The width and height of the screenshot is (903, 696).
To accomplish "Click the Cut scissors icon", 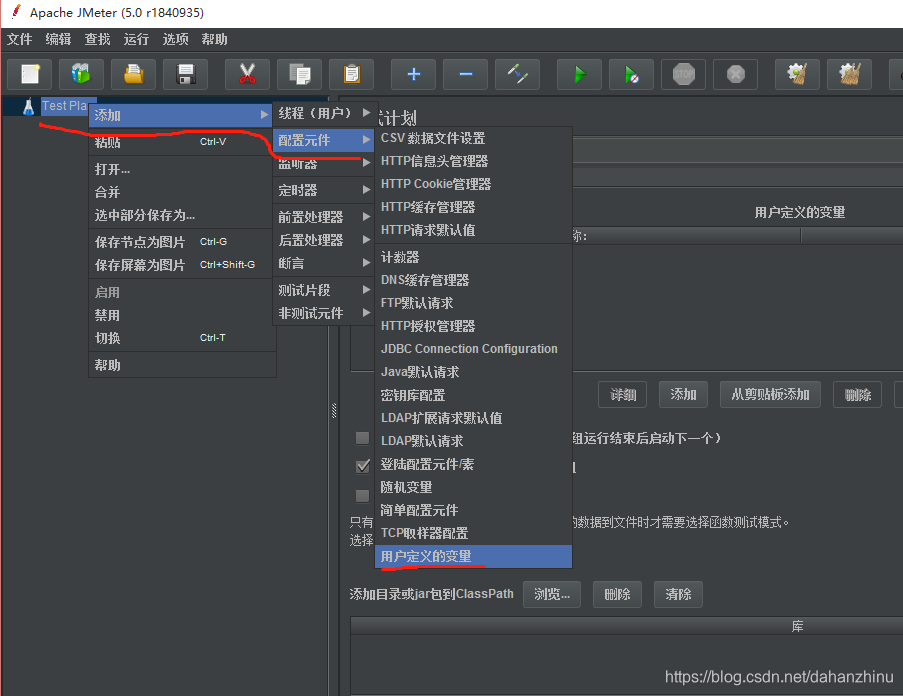I will (x=247, y=74).
